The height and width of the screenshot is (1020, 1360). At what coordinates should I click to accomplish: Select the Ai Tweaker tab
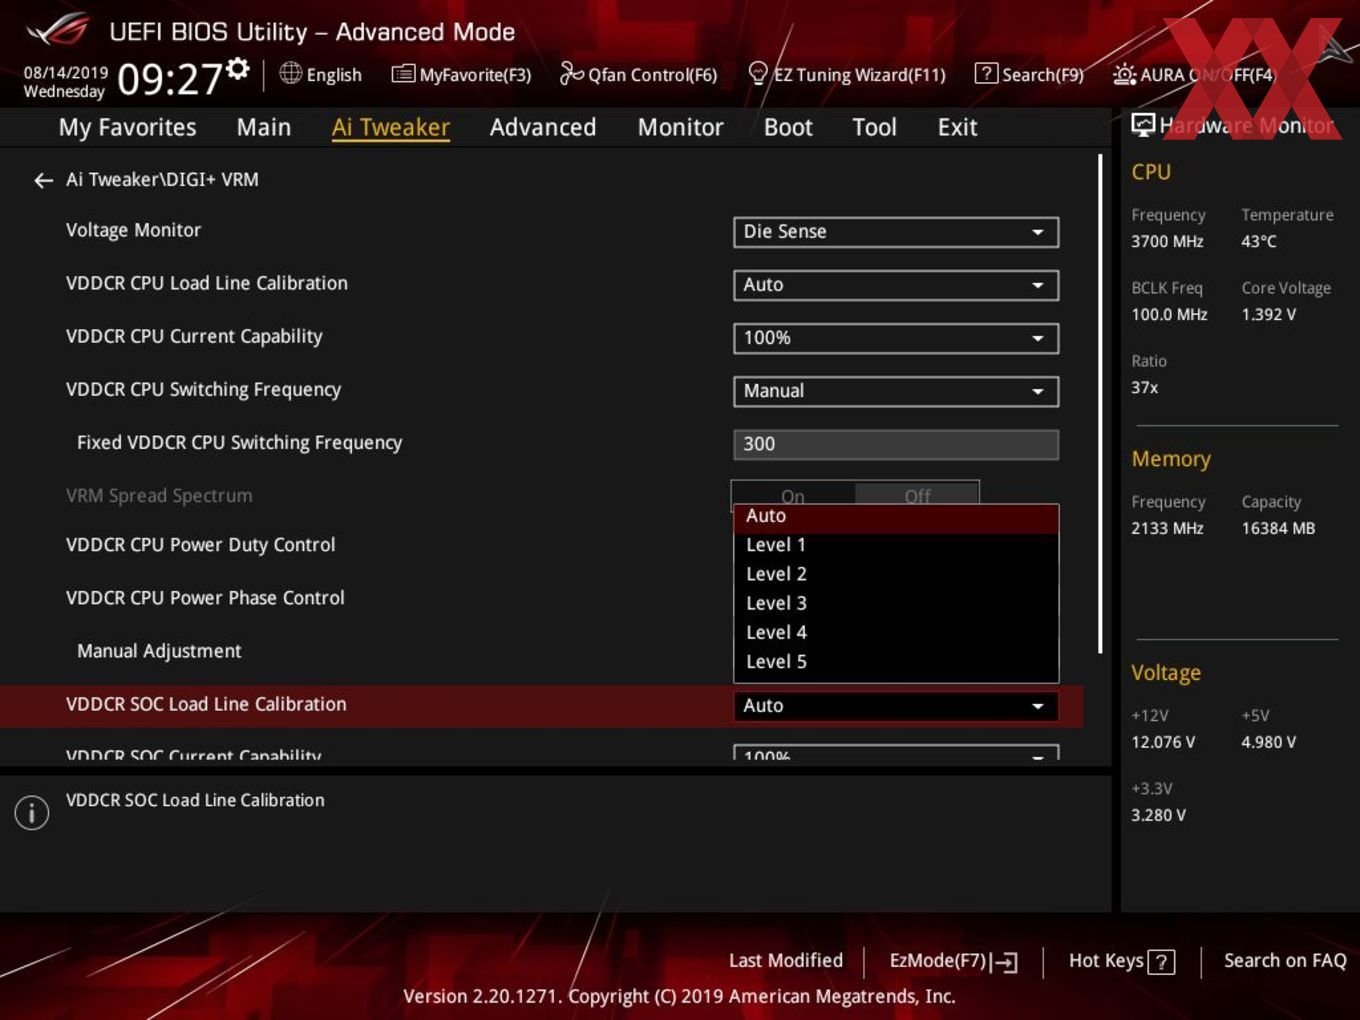pyautogui.click(x=391, y=127)
